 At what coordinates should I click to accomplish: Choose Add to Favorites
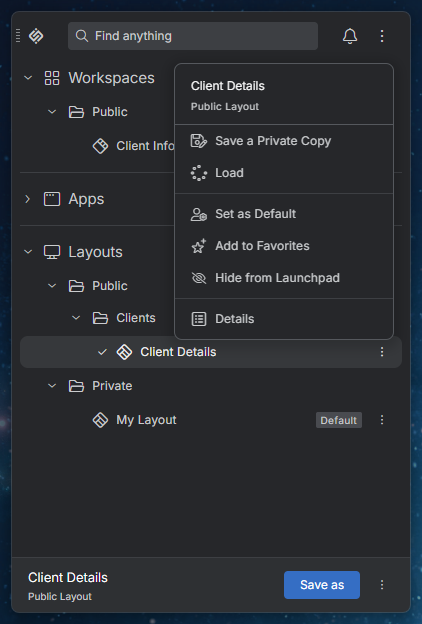click(284, 246)
